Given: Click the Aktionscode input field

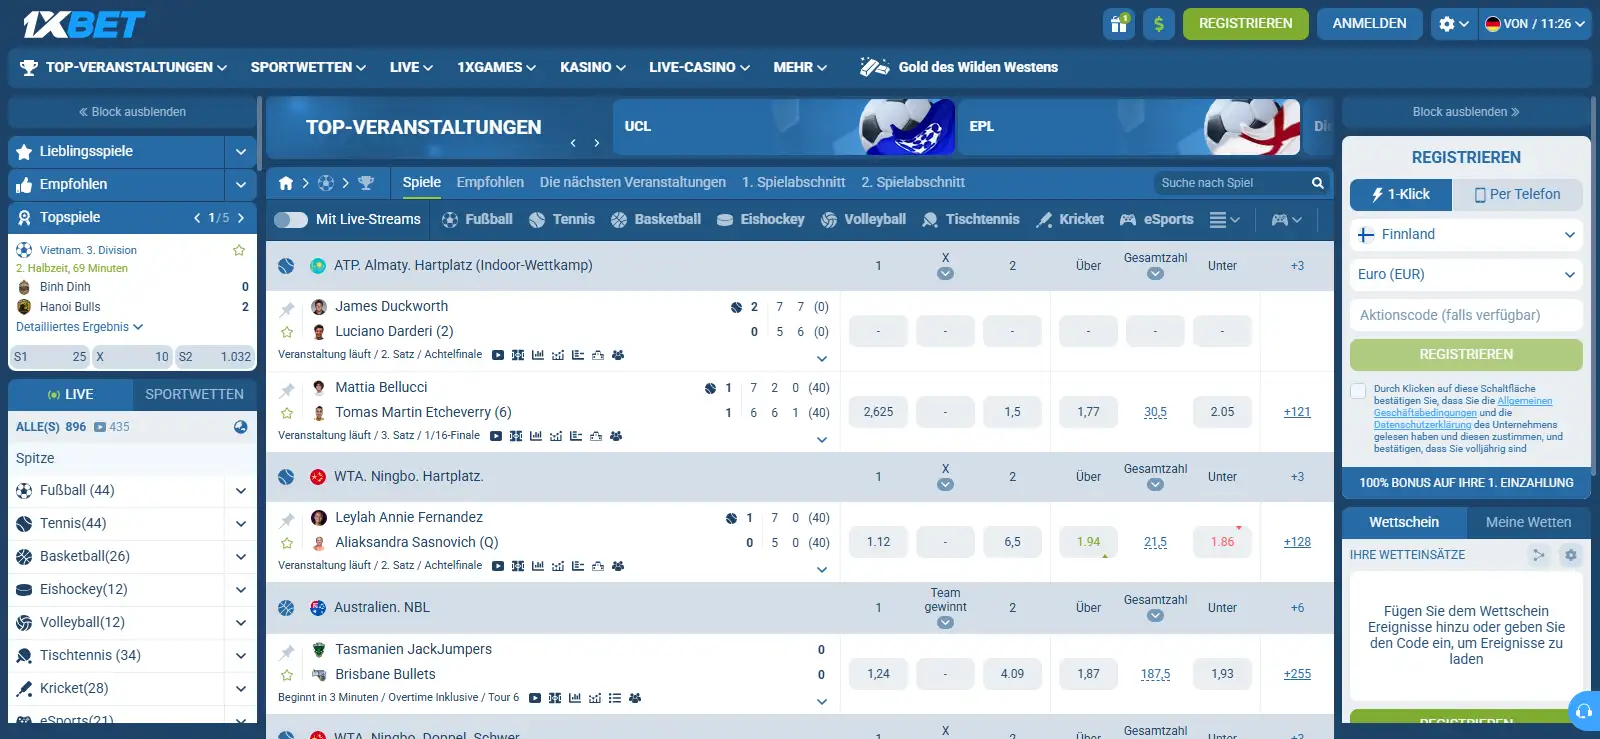Looking at the screenshot, I should click(x=1466, y=315).
